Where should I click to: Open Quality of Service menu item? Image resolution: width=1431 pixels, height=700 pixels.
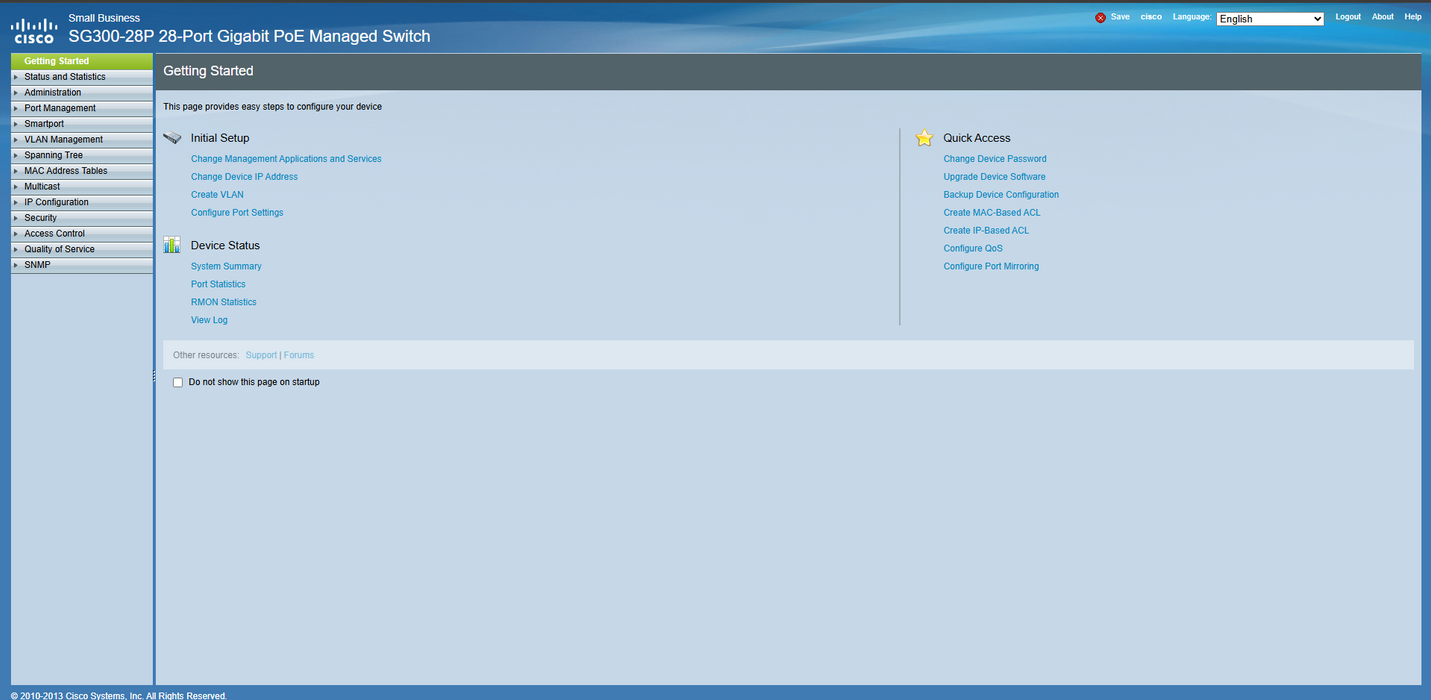coord(82,249)
